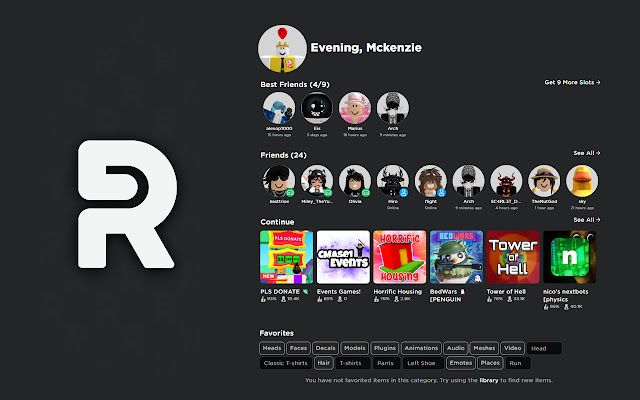This screenshot has width=640, height=400.
Task: Click green in-game badge on sunglasses friend
Action: click(x=290, y=192)
